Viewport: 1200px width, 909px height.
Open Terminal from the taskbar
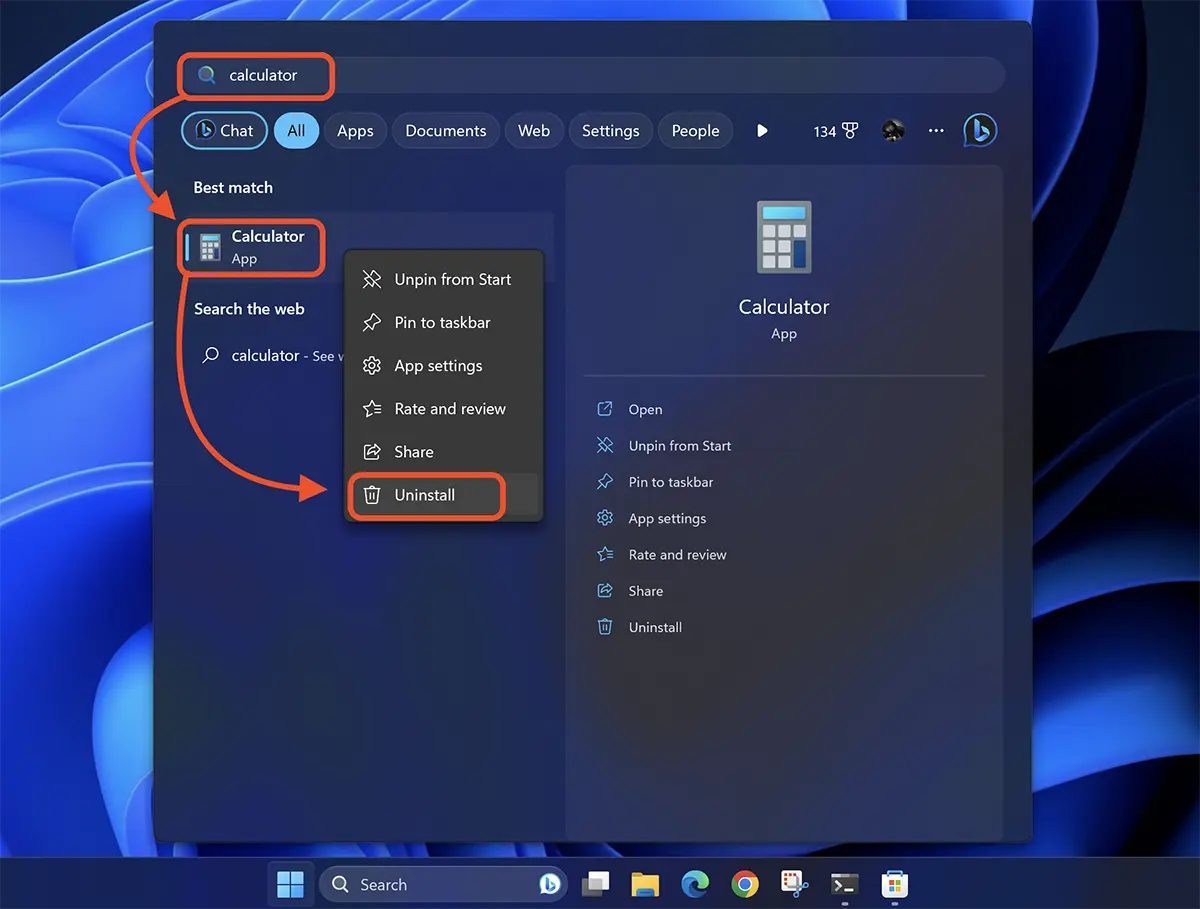tap(845, 884)
